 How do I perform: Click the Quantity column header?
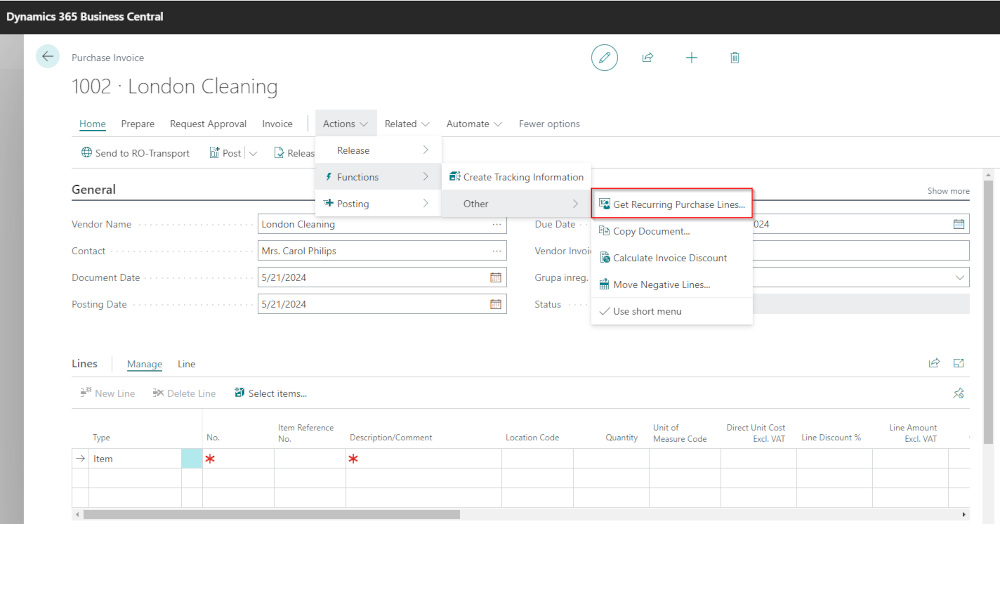(x=621, y=437)
